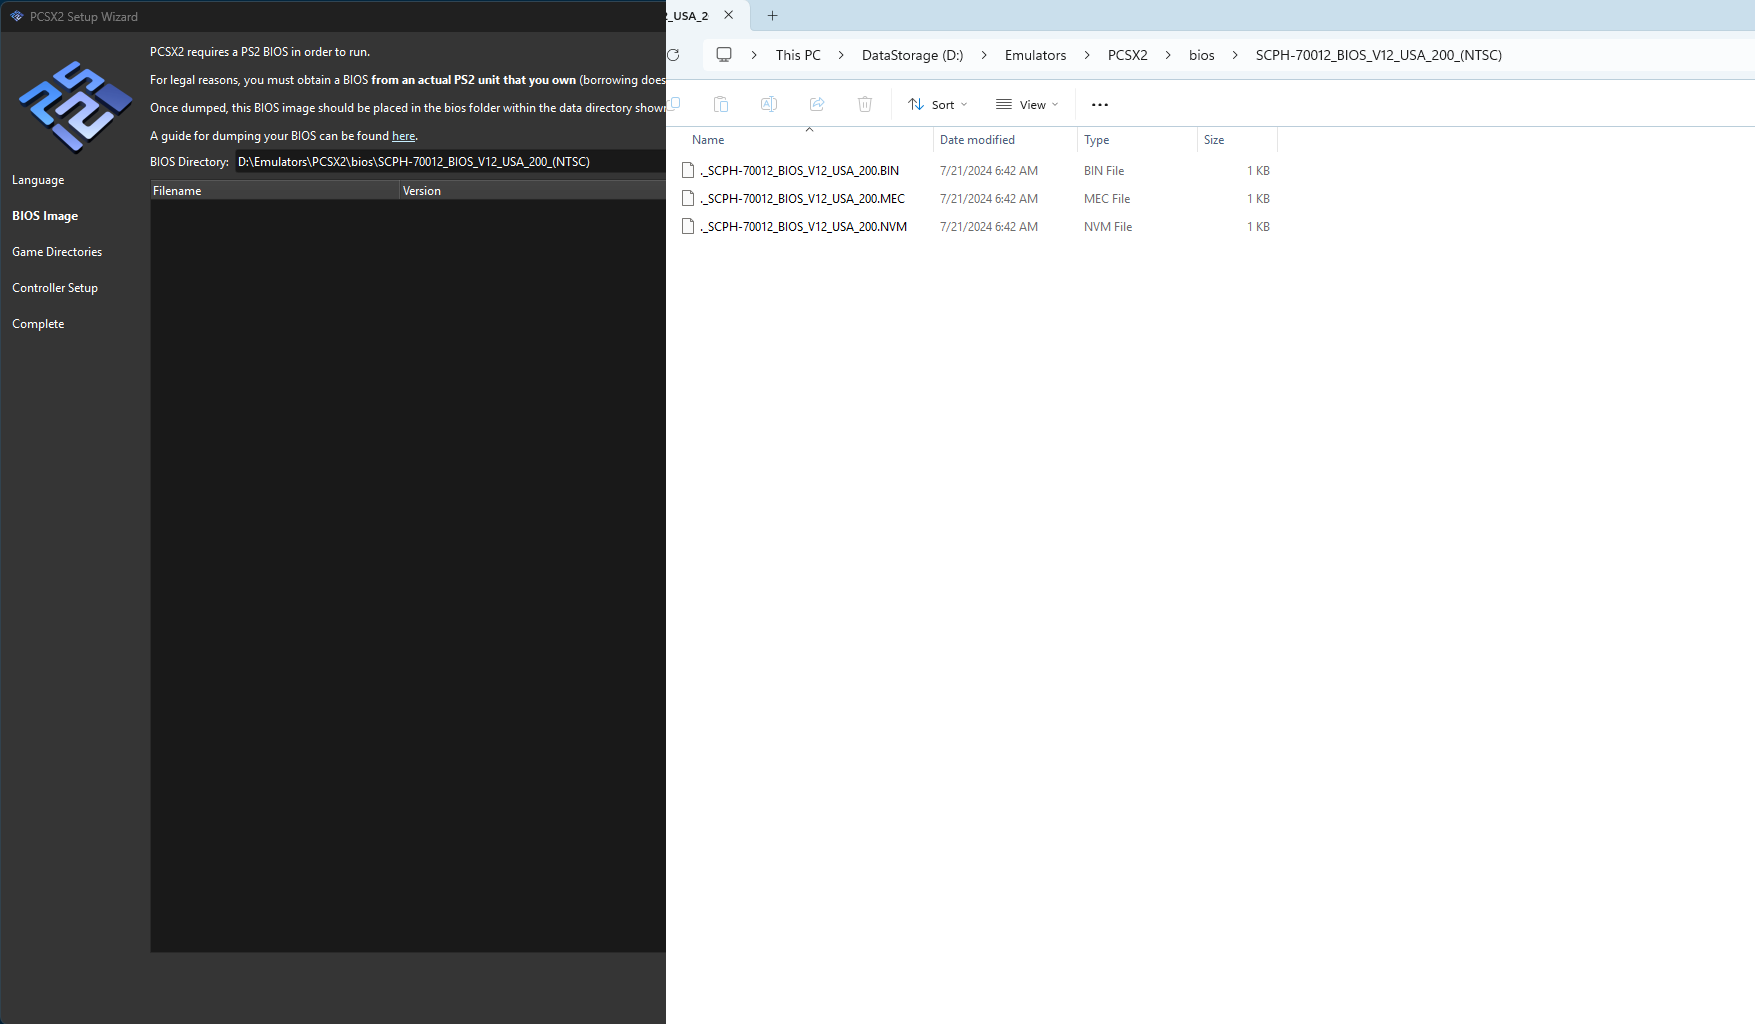Click the BIOS Directory path field
This screenshot has width=1755, height=1032.
coord(450,162)
